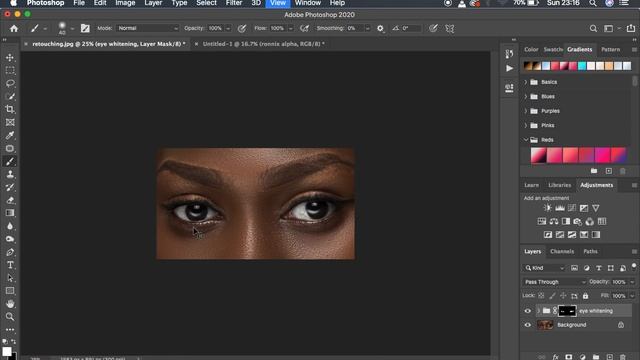Toggle lock transparent pixels

[x=541, y=296]
